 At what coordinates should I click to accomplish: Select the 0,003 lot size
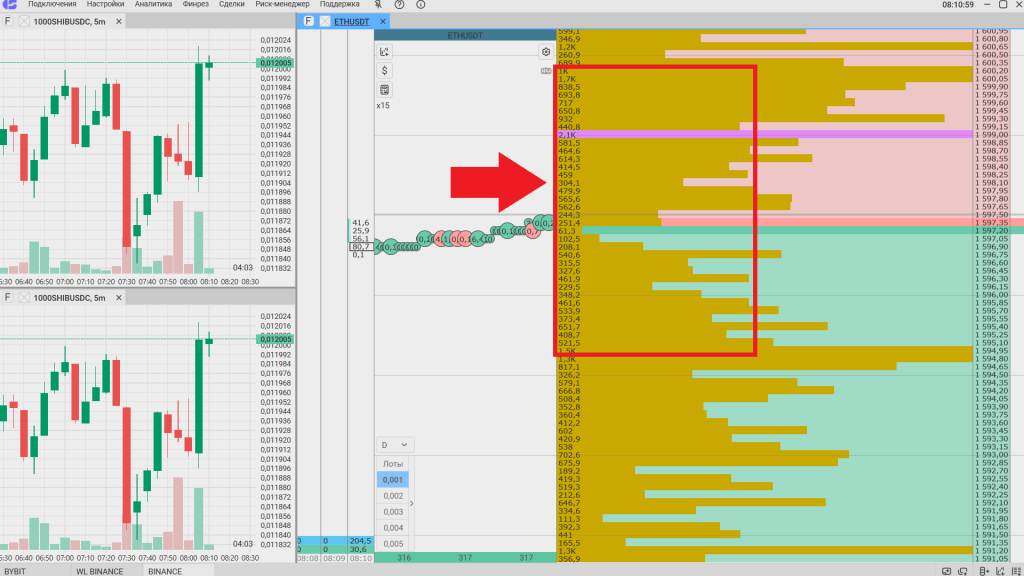click(x=393, y=512)
